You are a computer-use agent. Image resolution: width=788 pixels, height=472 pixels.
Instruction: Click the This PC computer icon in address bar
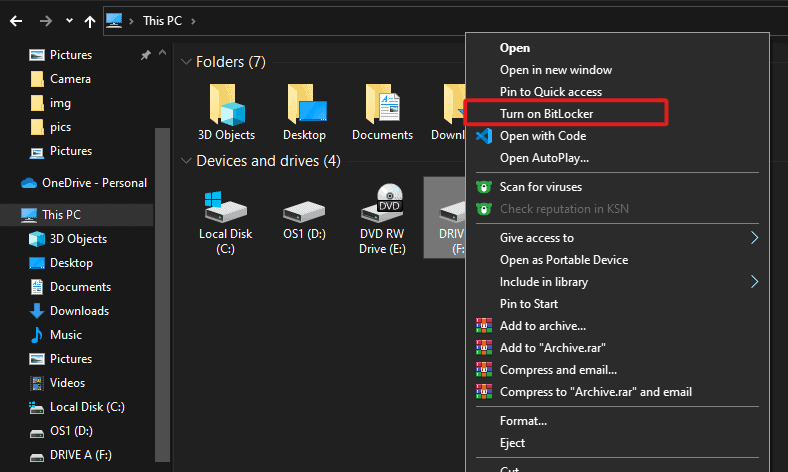[x=114, y=21]
